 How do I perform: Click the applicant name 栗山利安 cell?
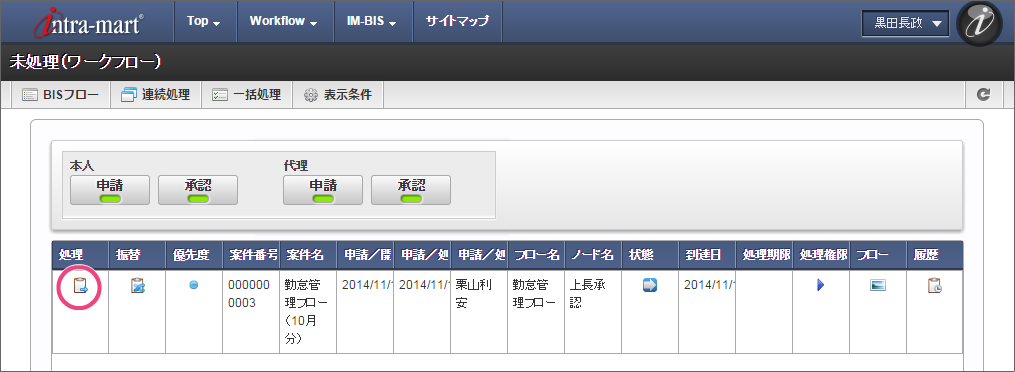point(479,312)
